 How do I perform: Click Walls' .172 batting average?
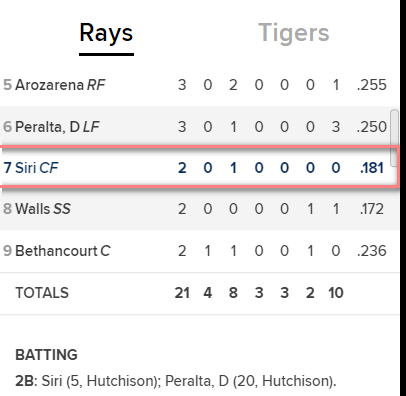click(x=372, y=209)
